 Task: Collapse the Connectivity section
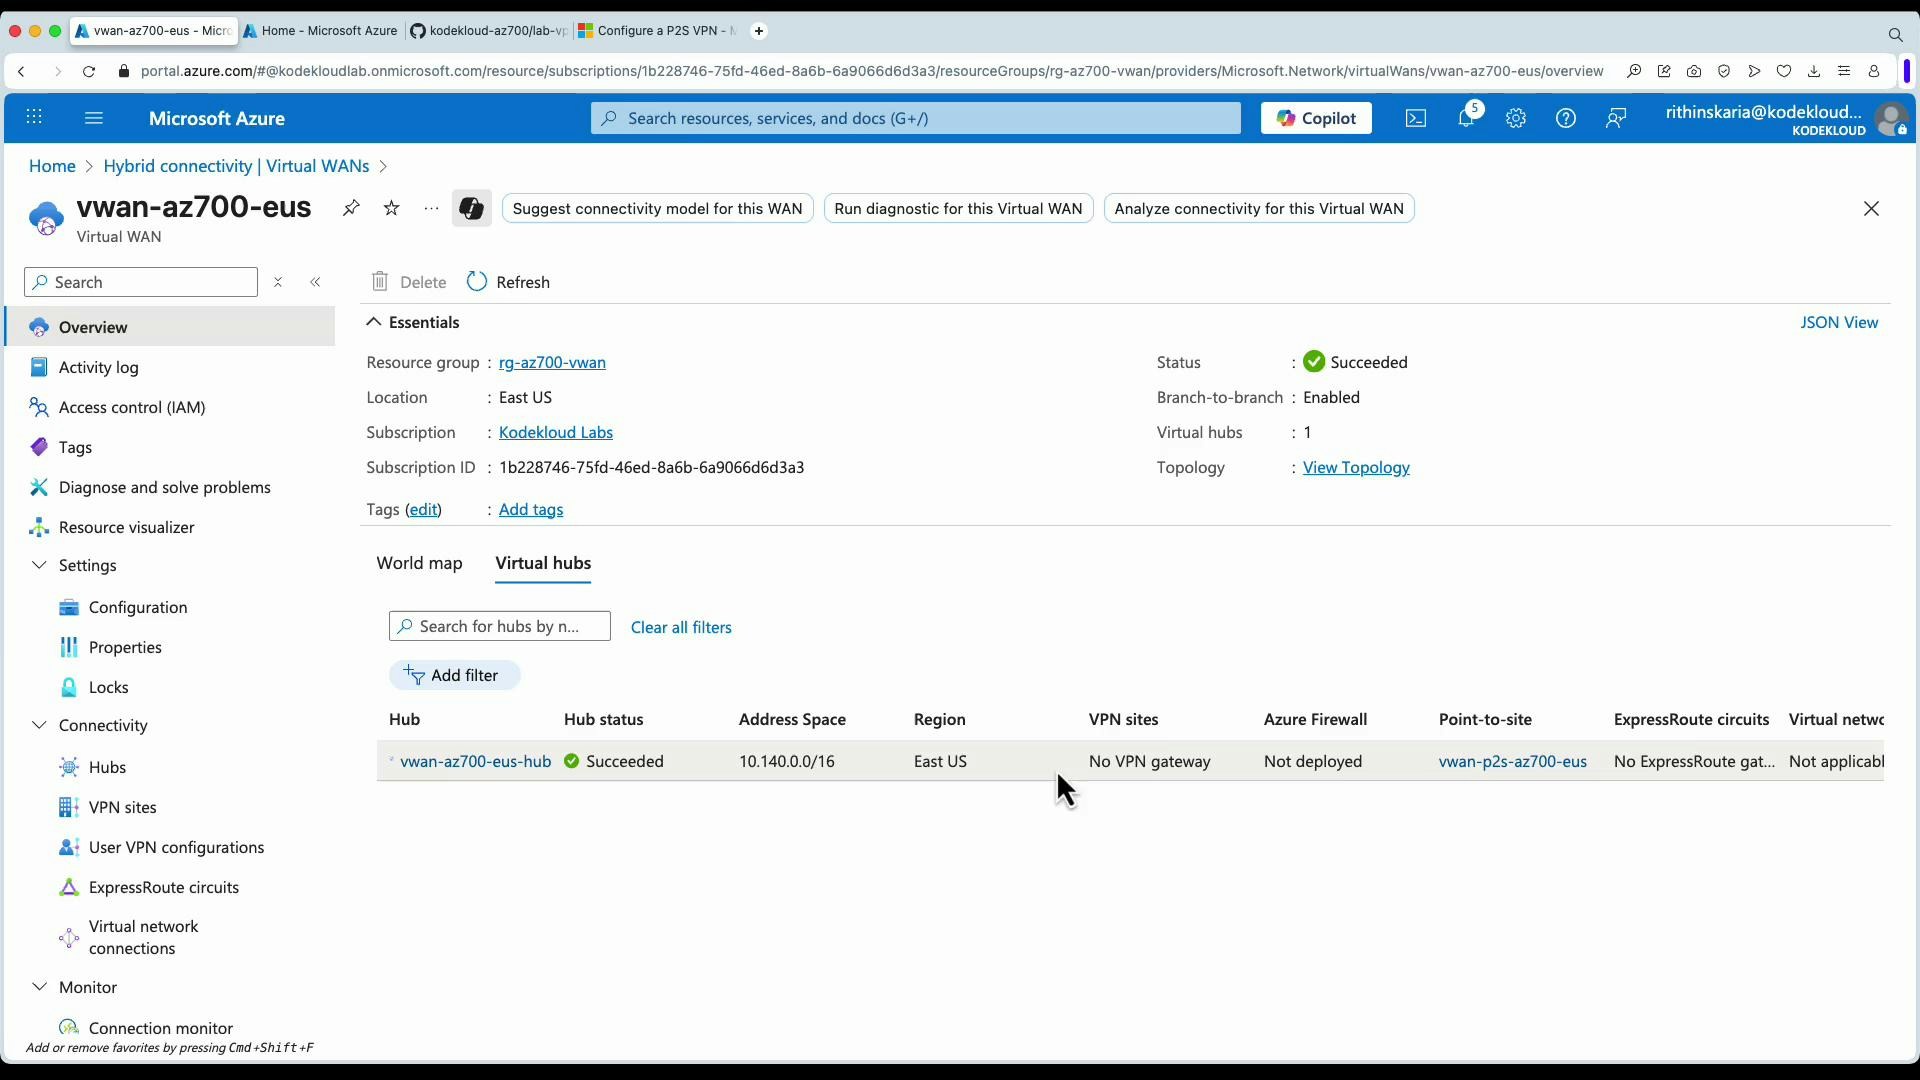[39, 725]
